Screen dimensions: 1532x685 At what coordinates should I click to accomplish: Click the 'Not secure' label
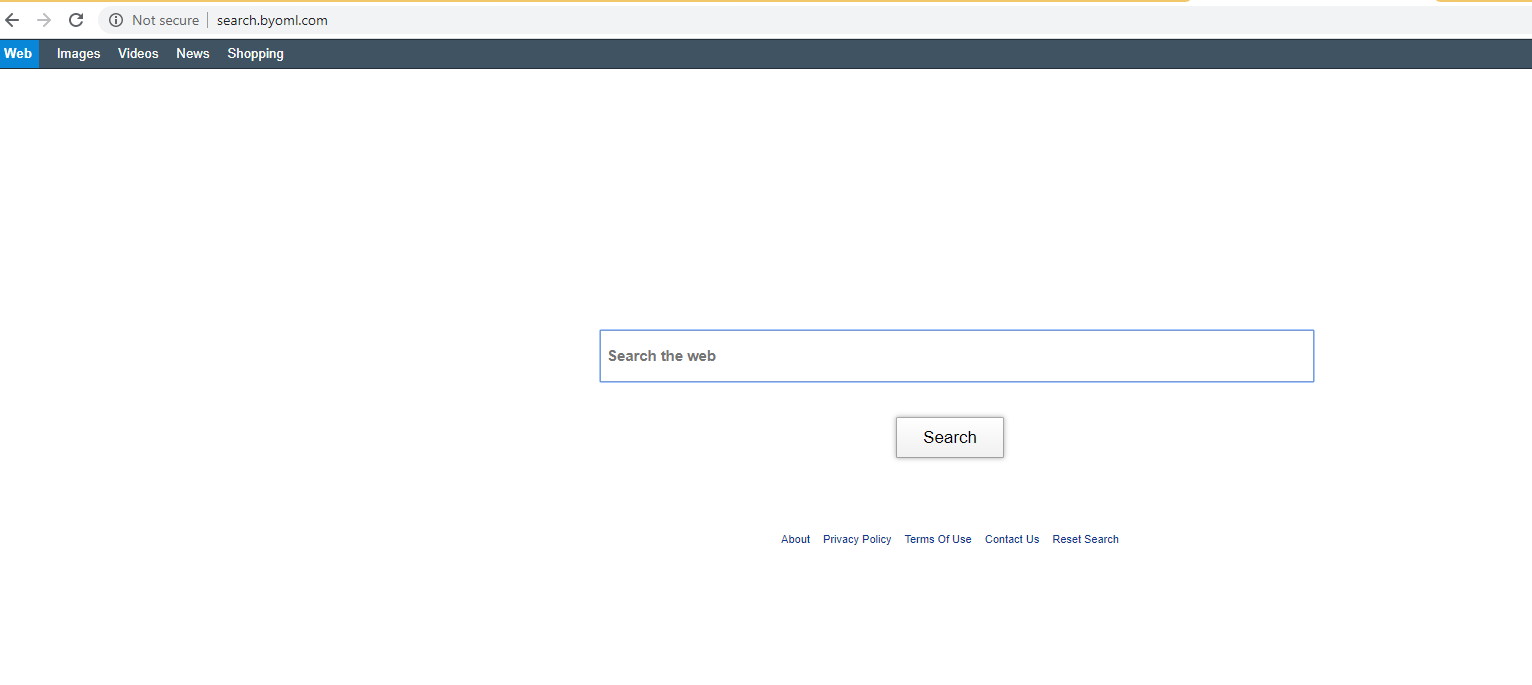click(165, 20)
